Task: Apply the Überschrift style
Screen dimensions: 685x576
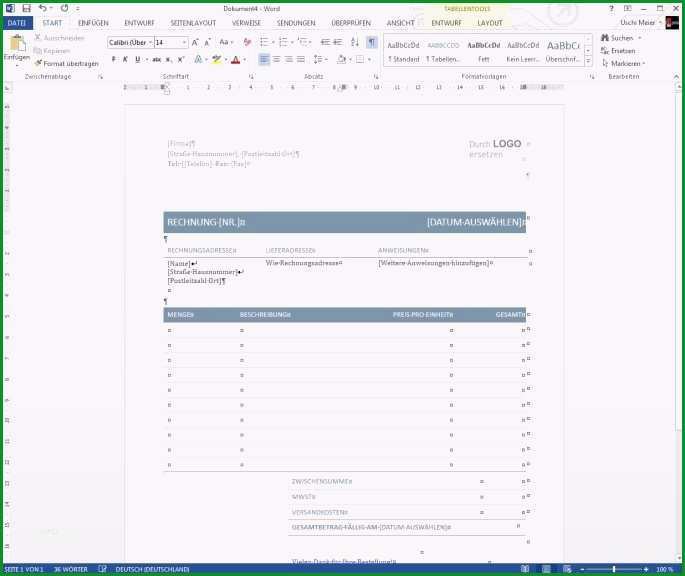Action: (x=563, y=51)
